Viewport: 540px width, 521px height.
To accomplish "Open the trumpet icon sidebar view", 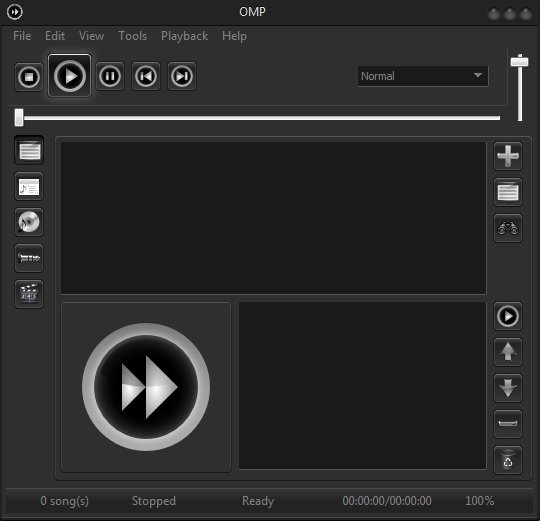I will pyautogui.click(x=29, y=258).
